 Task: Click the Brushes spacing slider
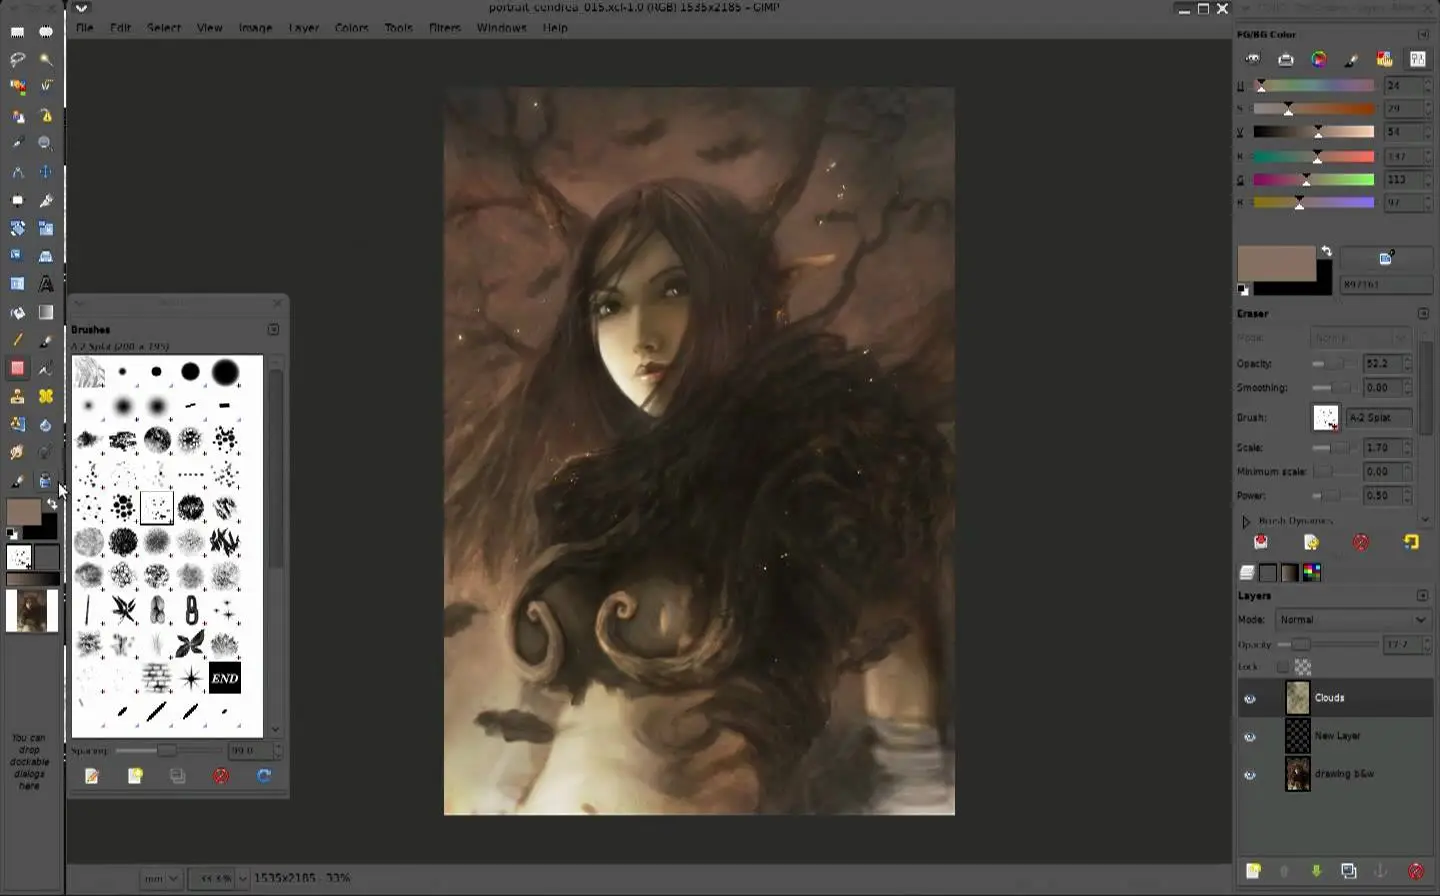pos(168,750)
